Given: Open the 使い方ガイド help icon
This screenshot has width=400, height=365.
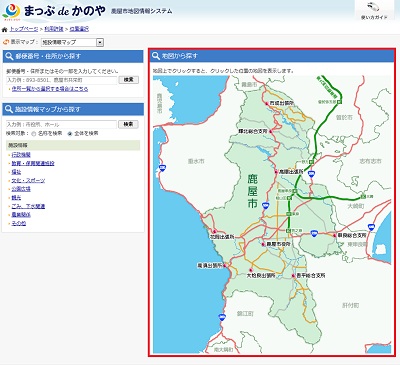Looking at the screenshot, I should (x=374, y=11).
